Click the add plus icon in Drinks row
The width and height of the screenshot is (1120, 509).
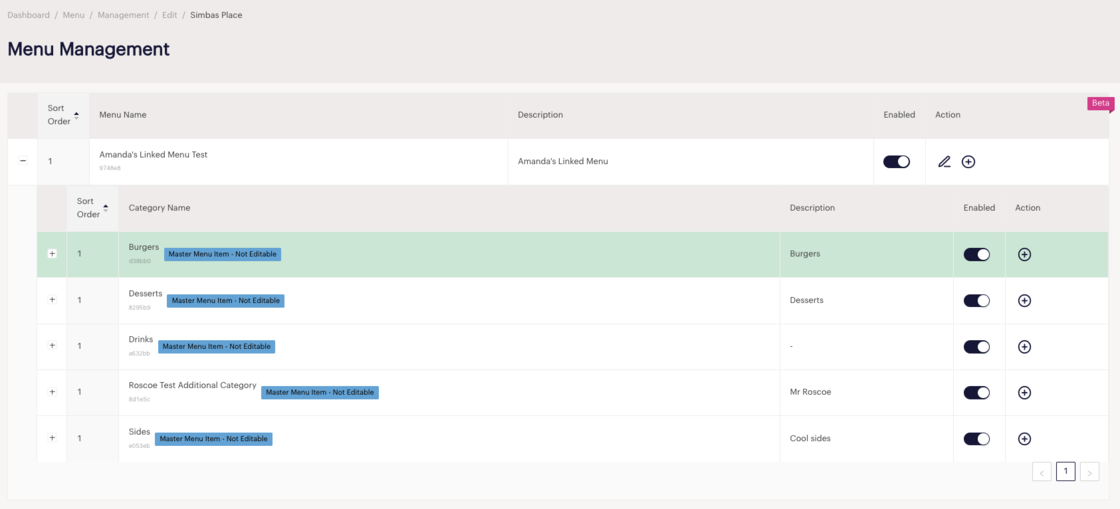tap(1024, 347)
